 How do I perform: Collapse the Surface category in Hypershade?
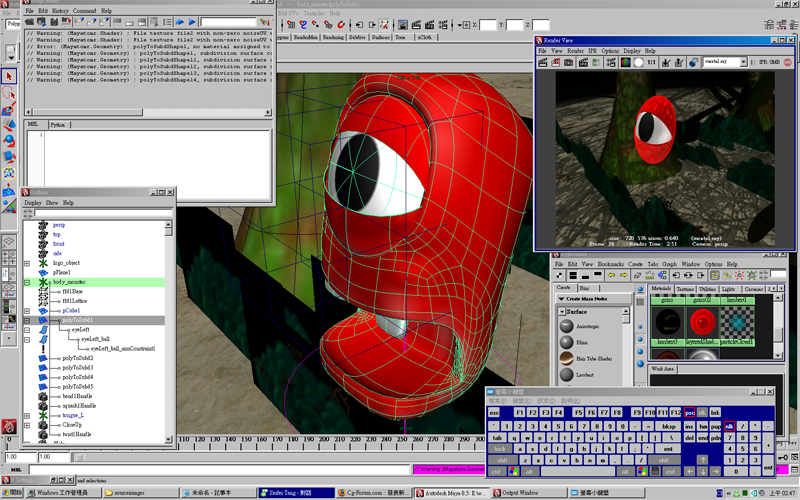click(562, 311)
